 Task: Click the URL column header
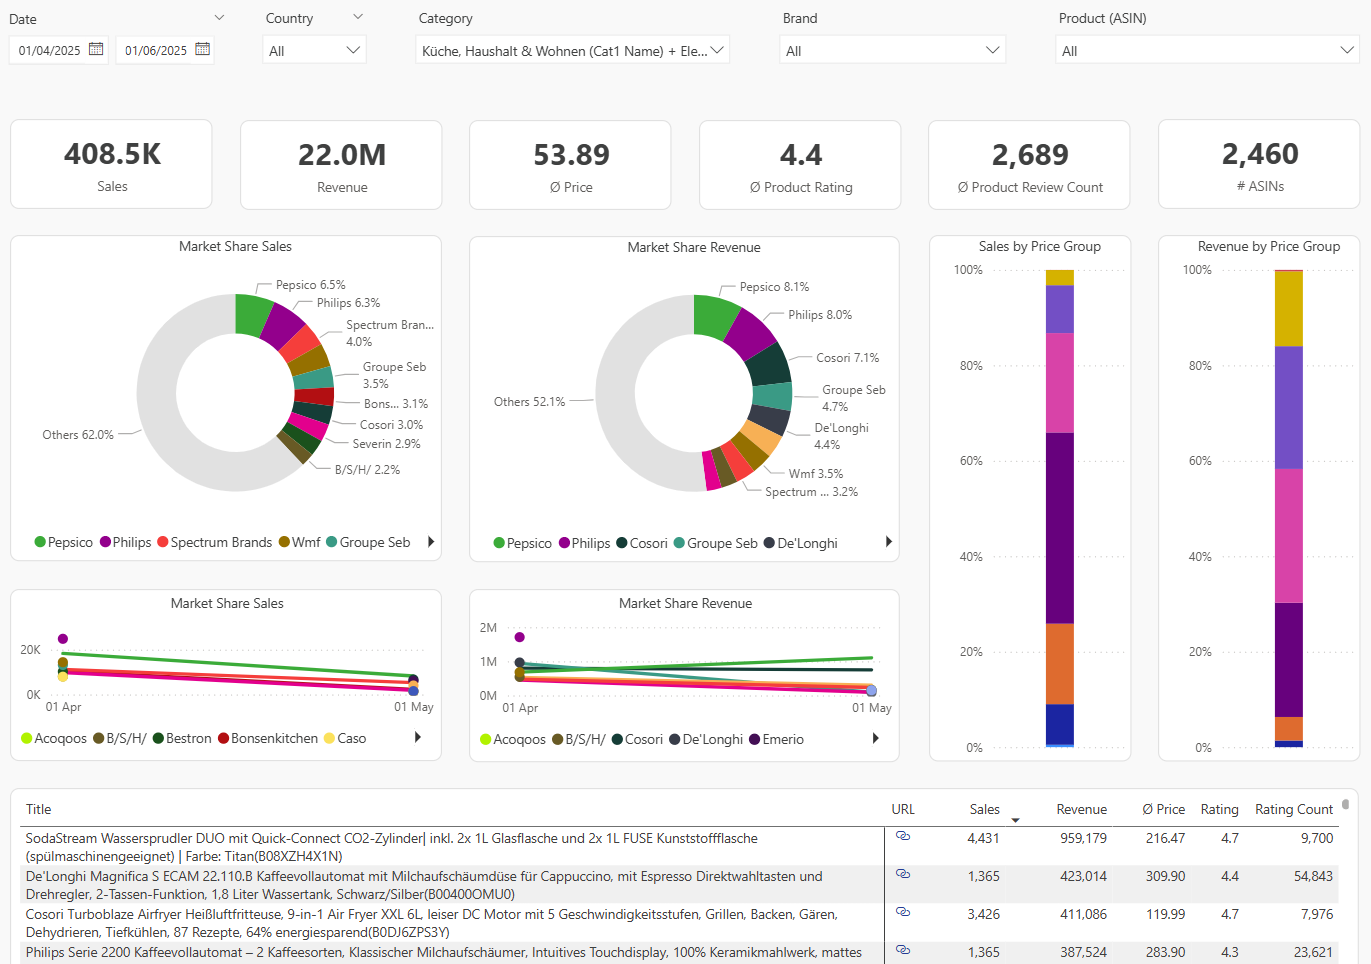(x=903, y=809)
